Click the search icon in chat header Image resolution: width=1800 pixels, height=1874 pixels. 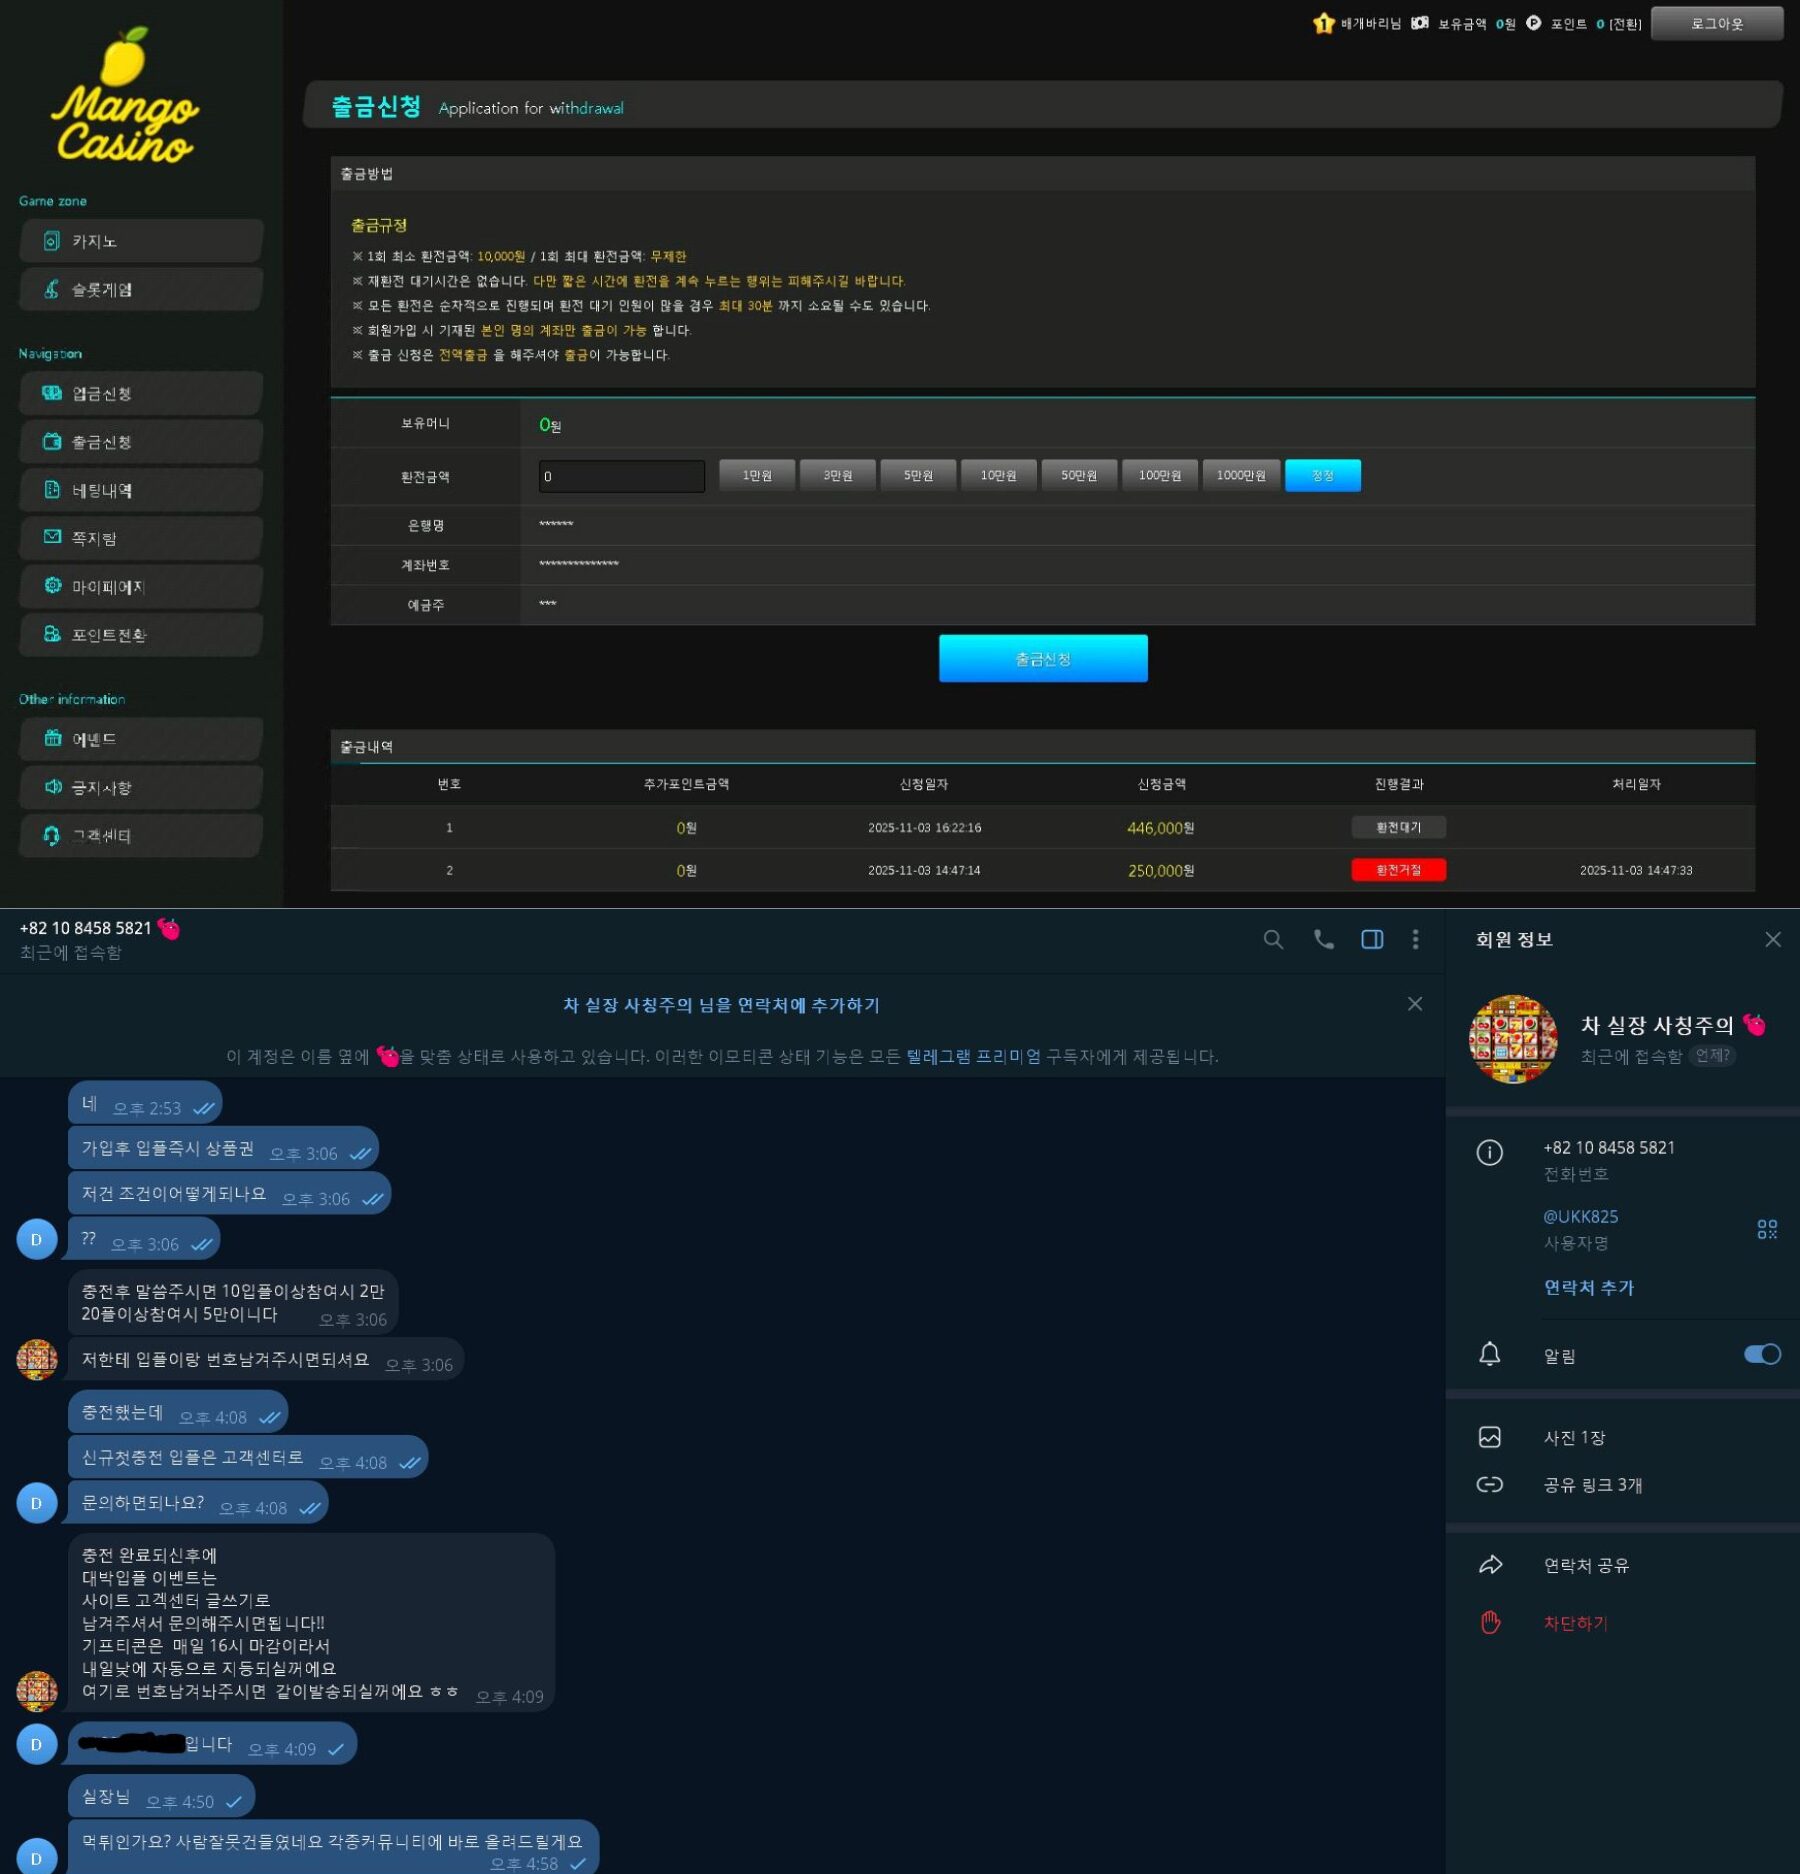[x=1273, y=939]
